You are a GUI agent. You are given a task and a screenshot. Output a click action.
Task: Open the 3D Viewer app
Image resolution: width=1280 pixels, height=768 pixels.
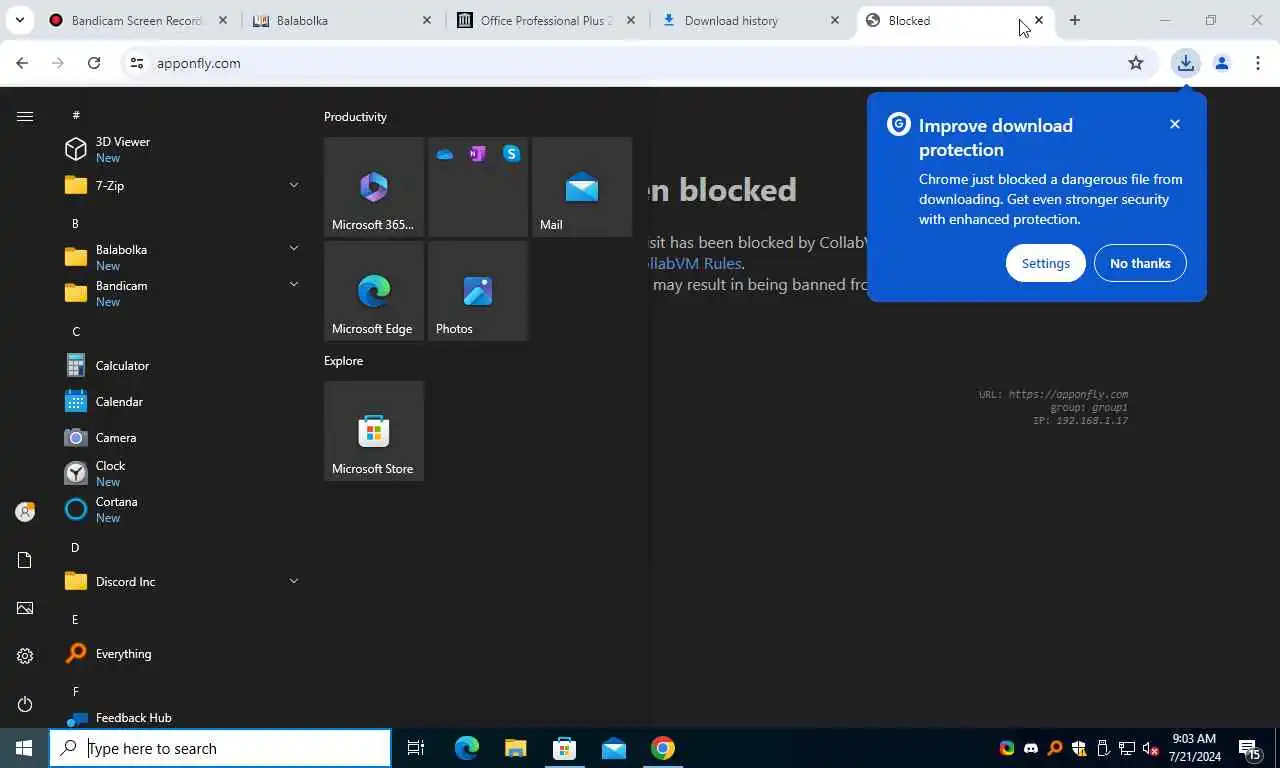click(x=180, y=149)
